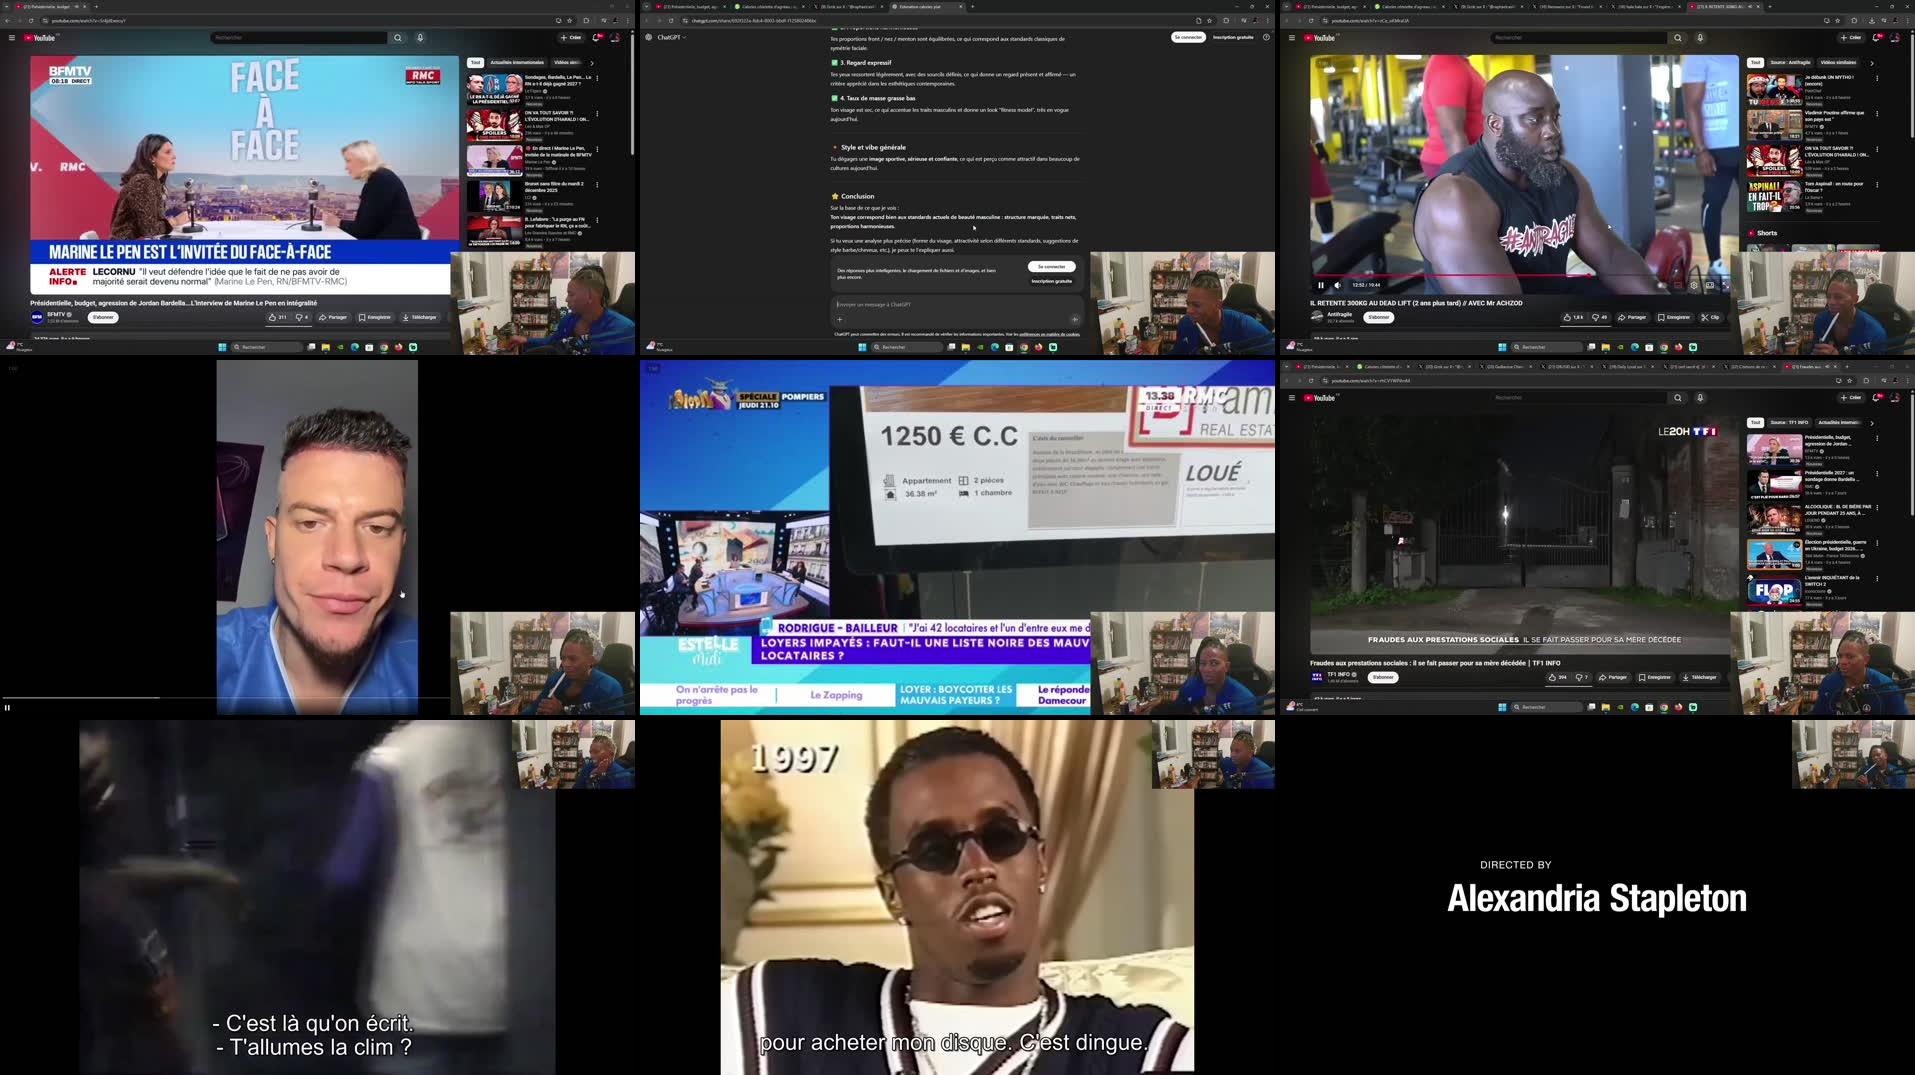Pause the Antifragile deadlift video

point(1320,285)
